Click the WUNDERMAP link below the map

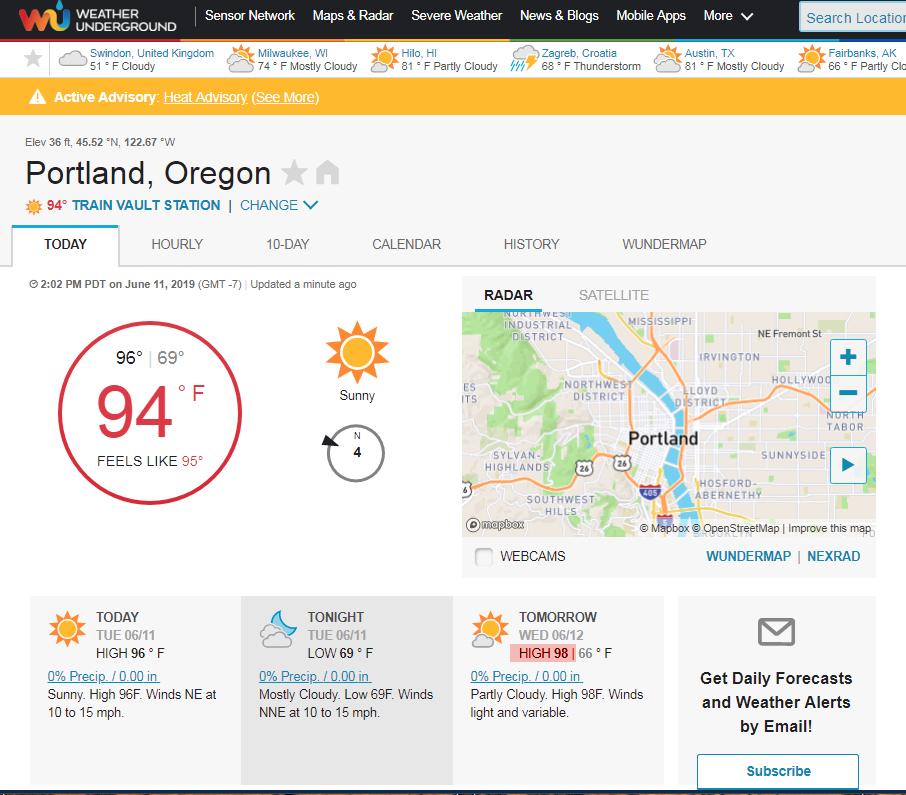tap(748, 556)
